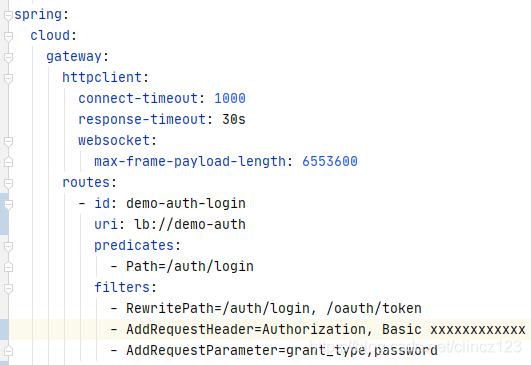Click the response-timeout value 30s

(234, 120)
